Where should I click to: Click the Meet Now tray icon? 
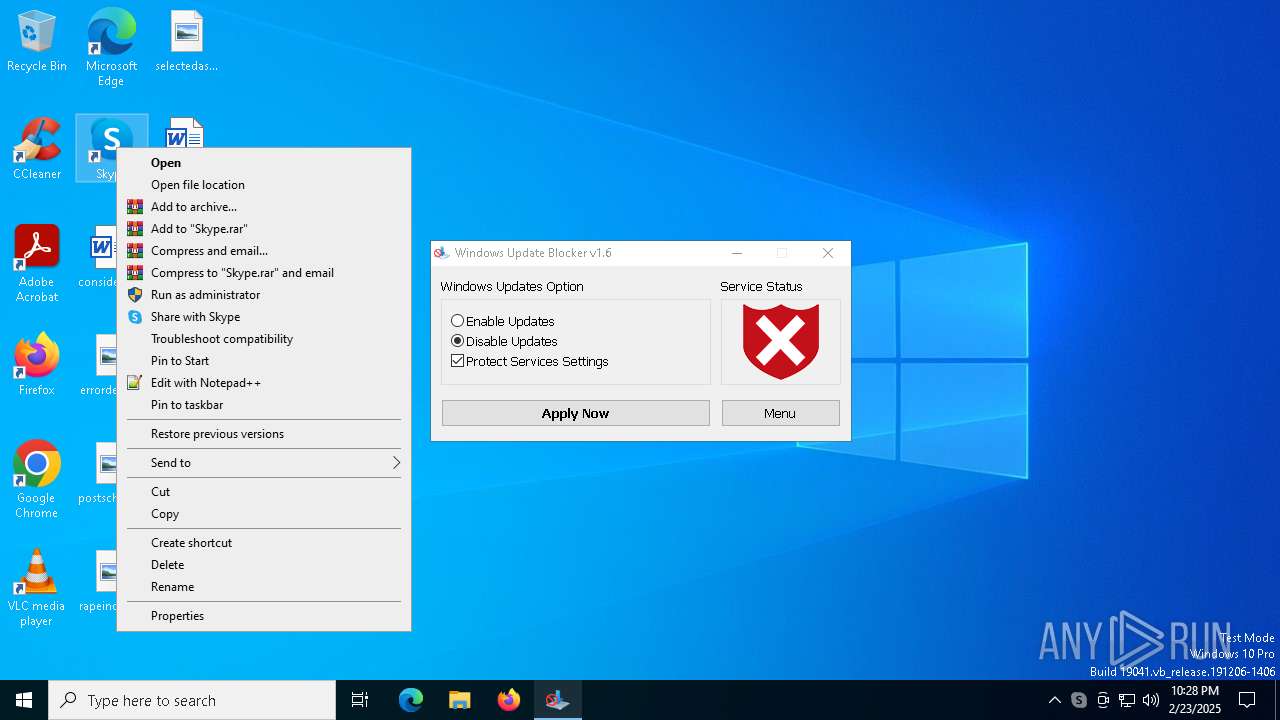1103,700
